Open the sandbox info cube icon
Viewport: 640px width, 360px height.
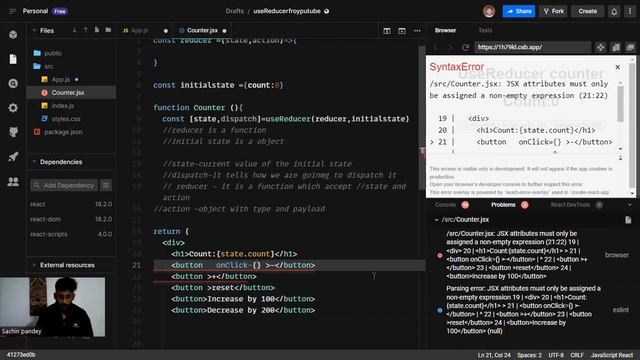pyautogui.click(x=13, y=35)
